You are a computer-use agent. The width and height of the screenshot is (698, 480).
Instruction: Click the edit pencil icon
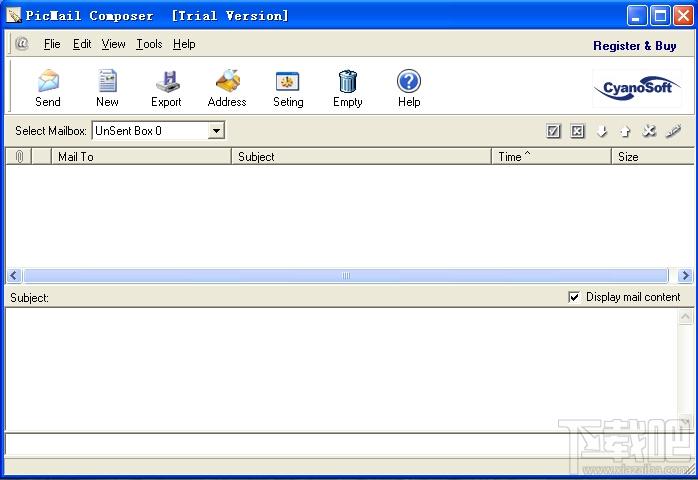coord(674,131)
